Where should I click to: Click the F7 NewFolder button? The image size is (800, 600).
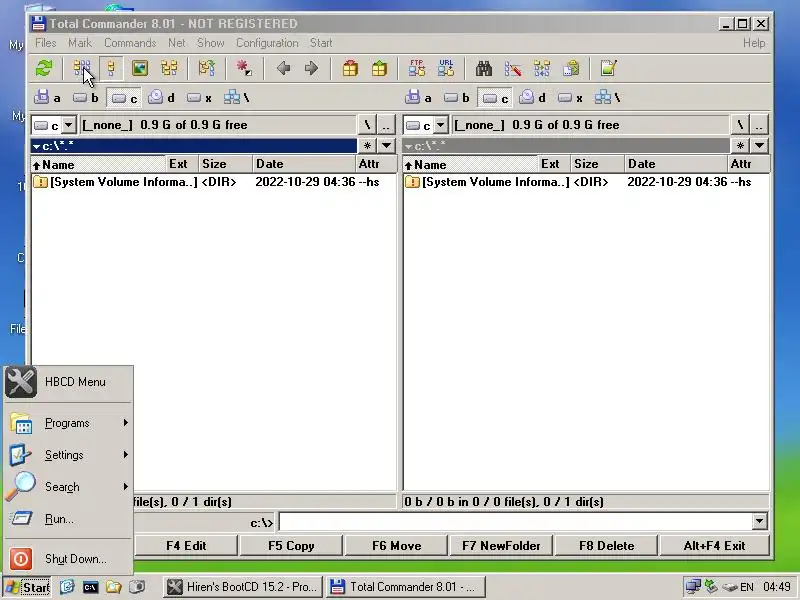point(501,545)
